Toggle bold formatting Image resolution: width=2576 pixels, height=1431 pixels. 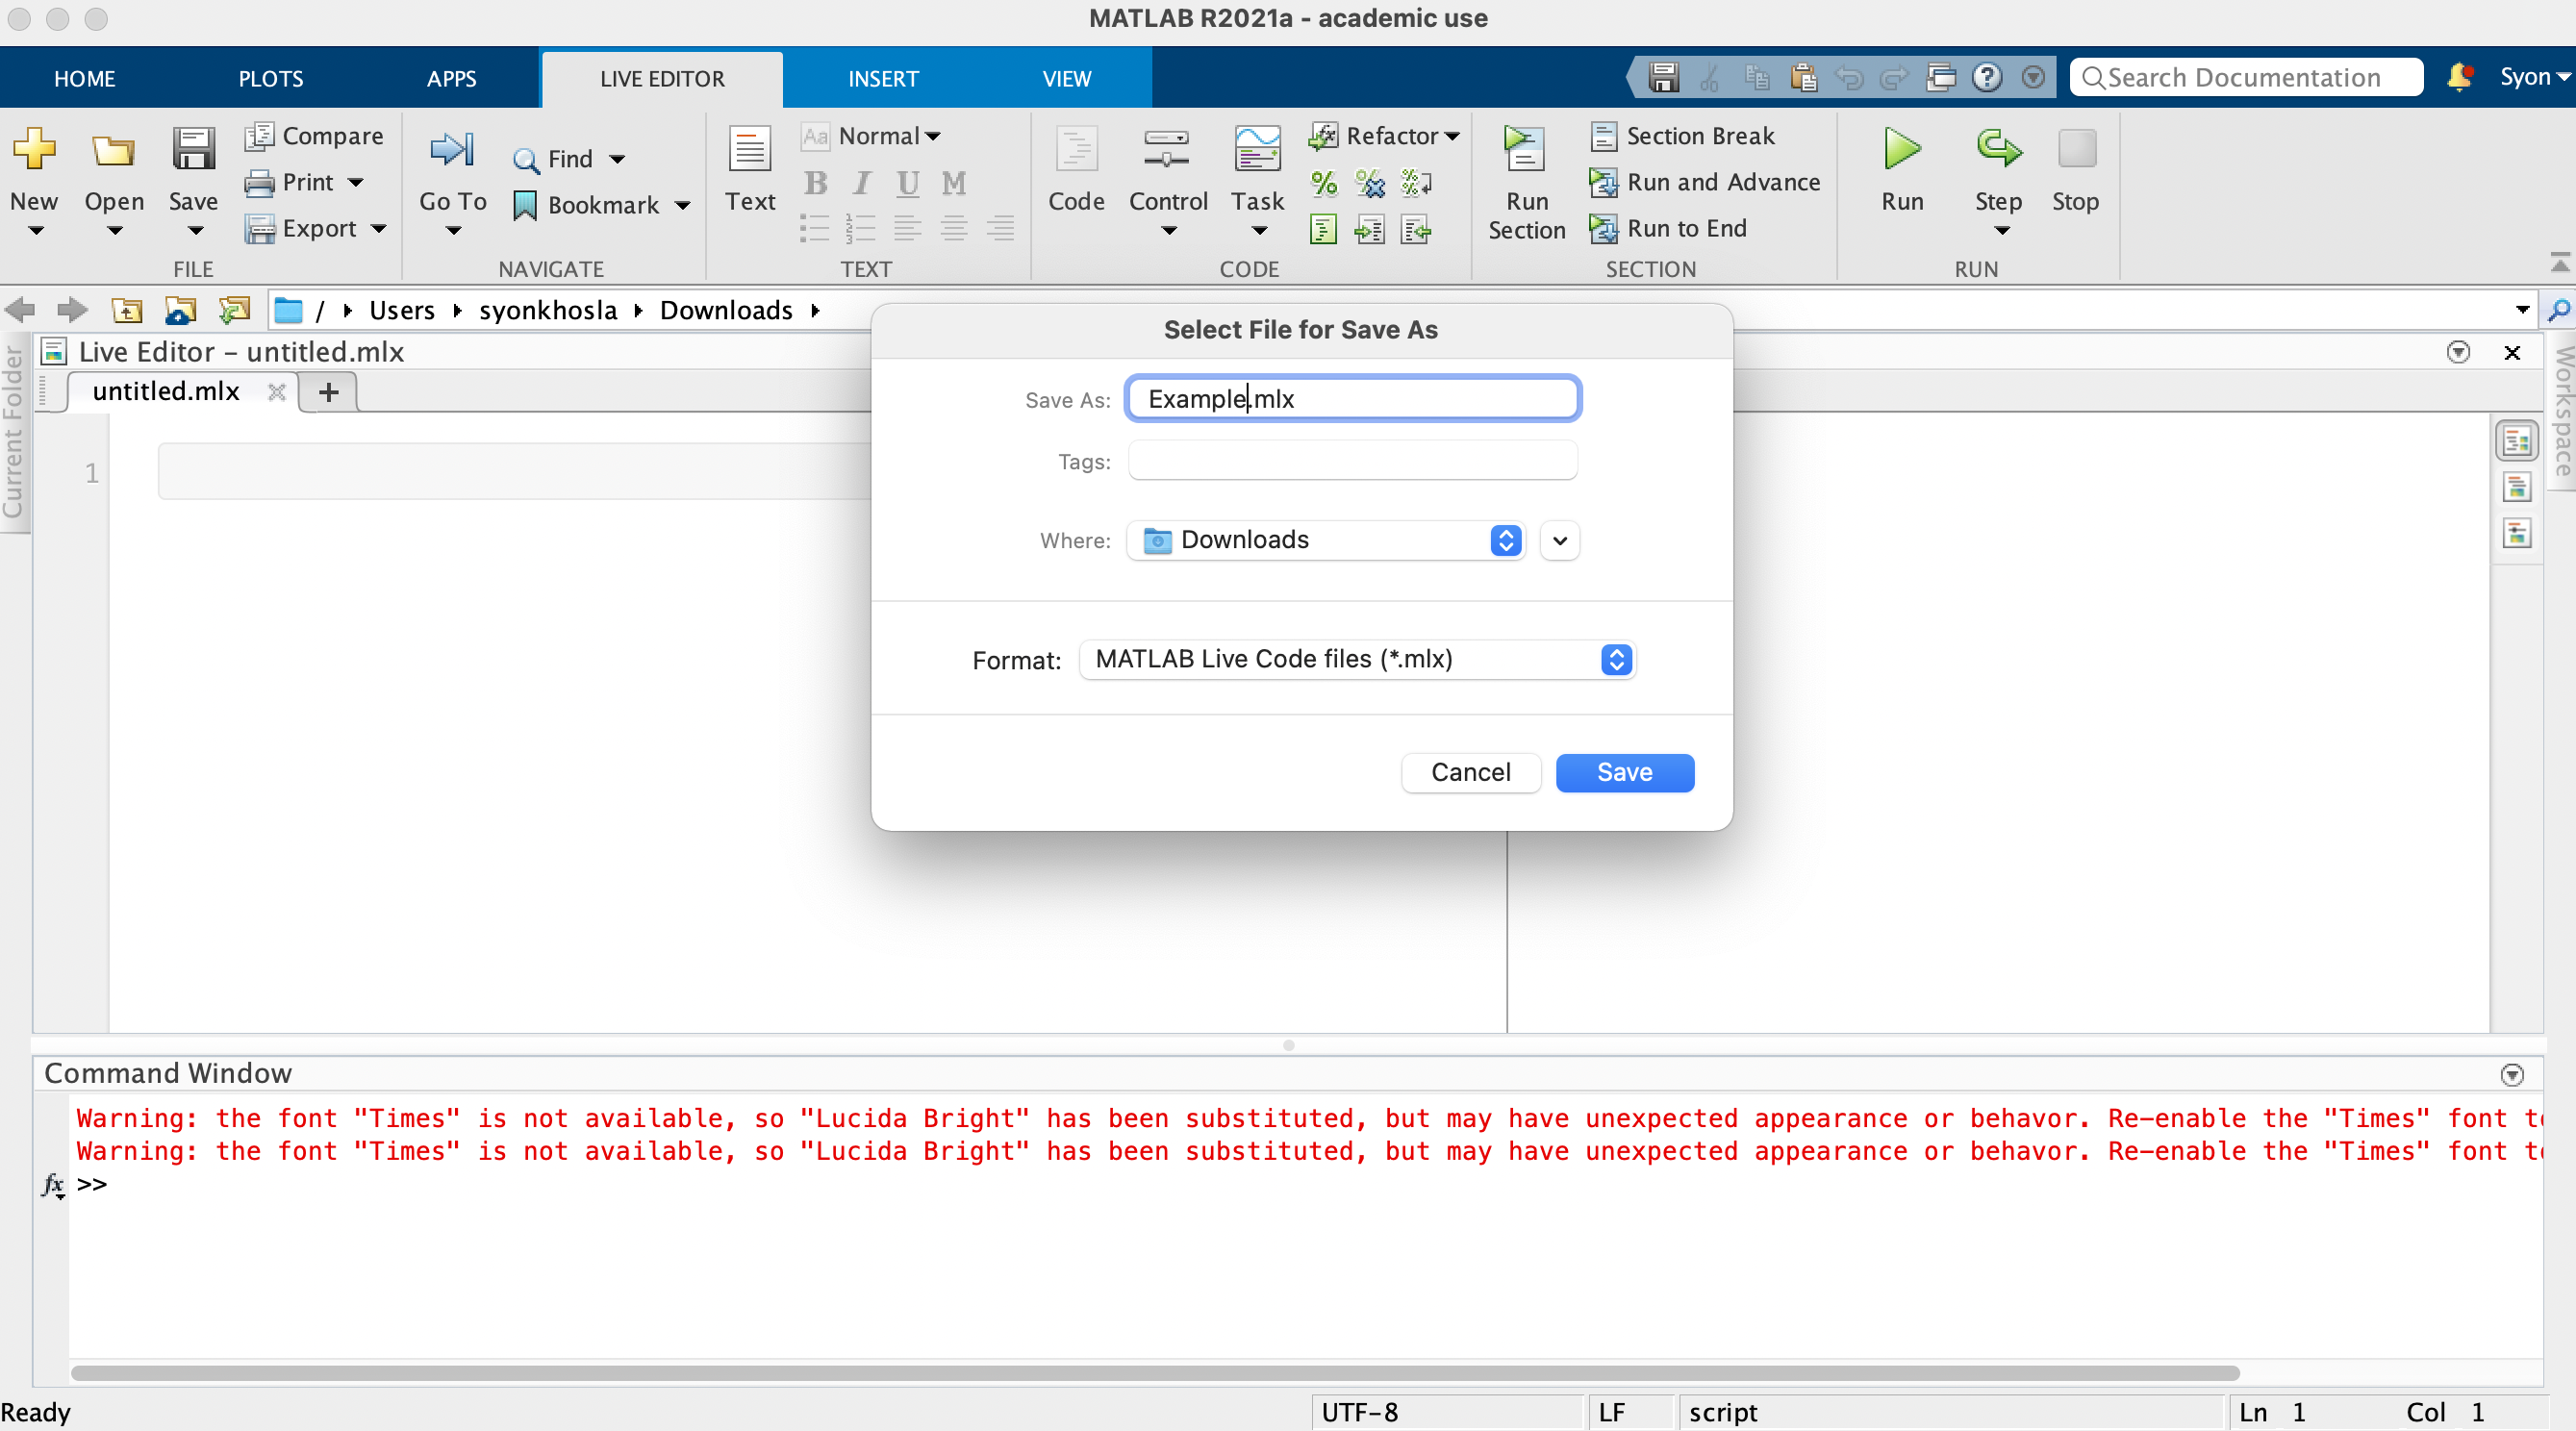click(815, 183)
